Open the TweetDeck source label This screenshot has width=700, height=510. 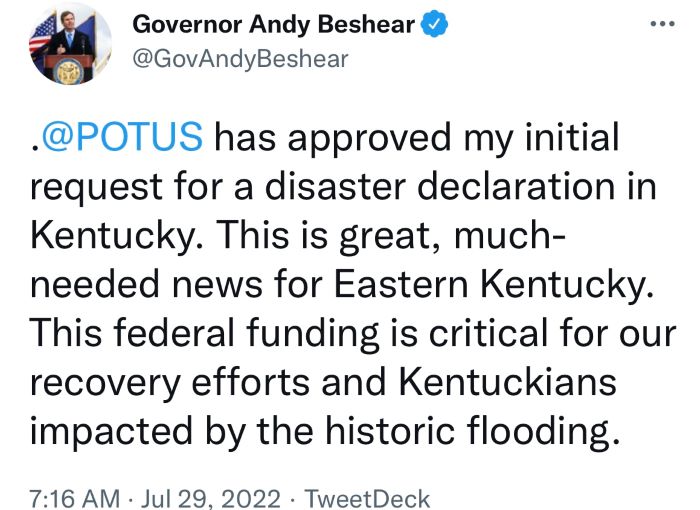coord(367,499)
